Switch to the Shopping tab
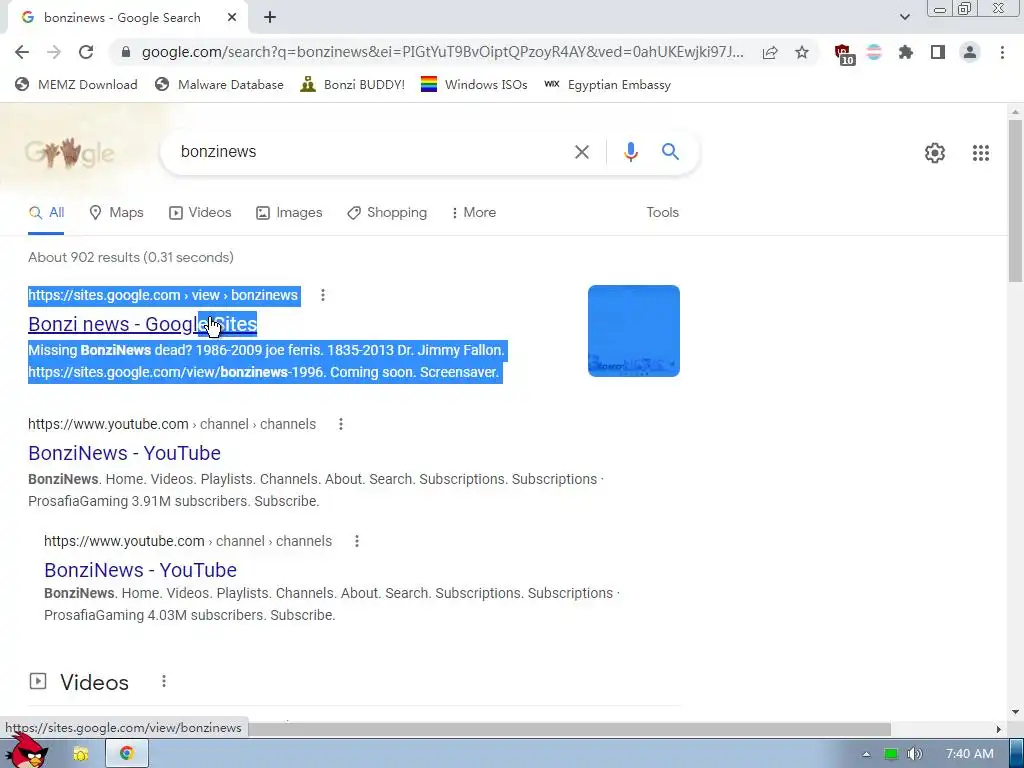 pyautogui.click(x=387, y=212)
